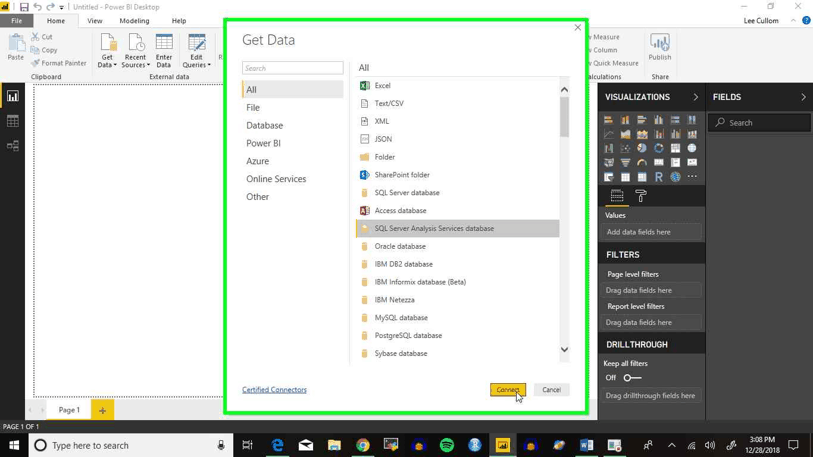Open the File menu
Screen dimensions: 815x458
(x=17, y=21)
